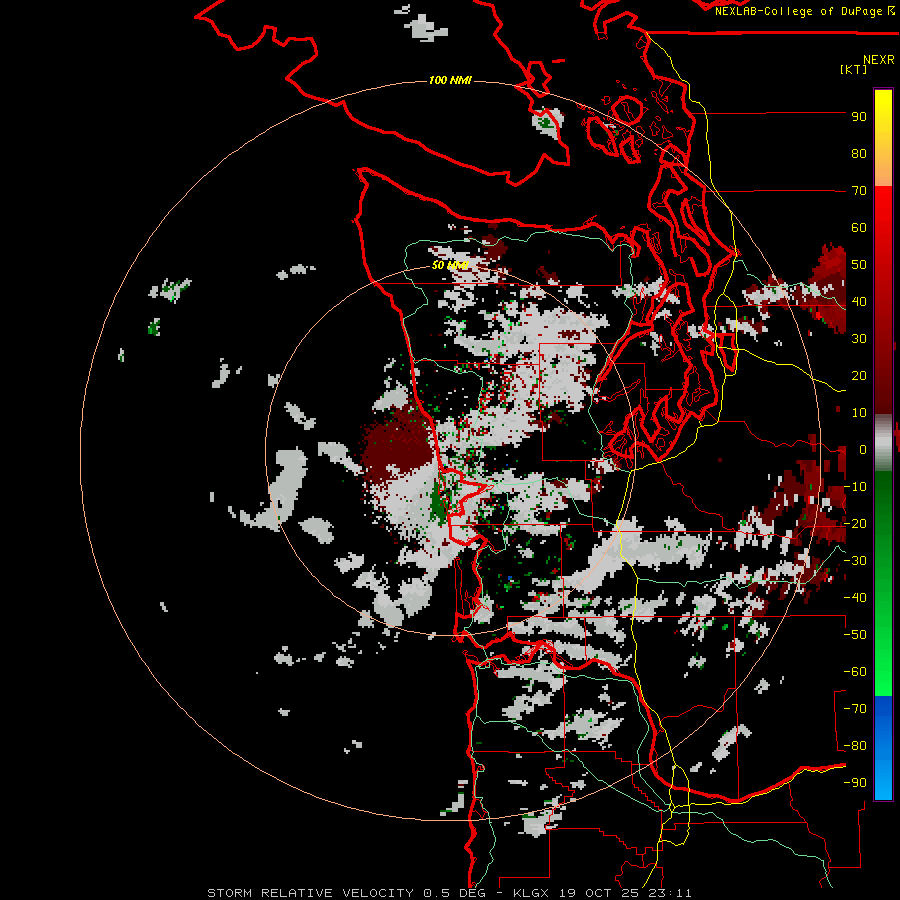Click the -90 value on the velocity scale
Screen dimensions: 900x900
[x=855, y=783]
